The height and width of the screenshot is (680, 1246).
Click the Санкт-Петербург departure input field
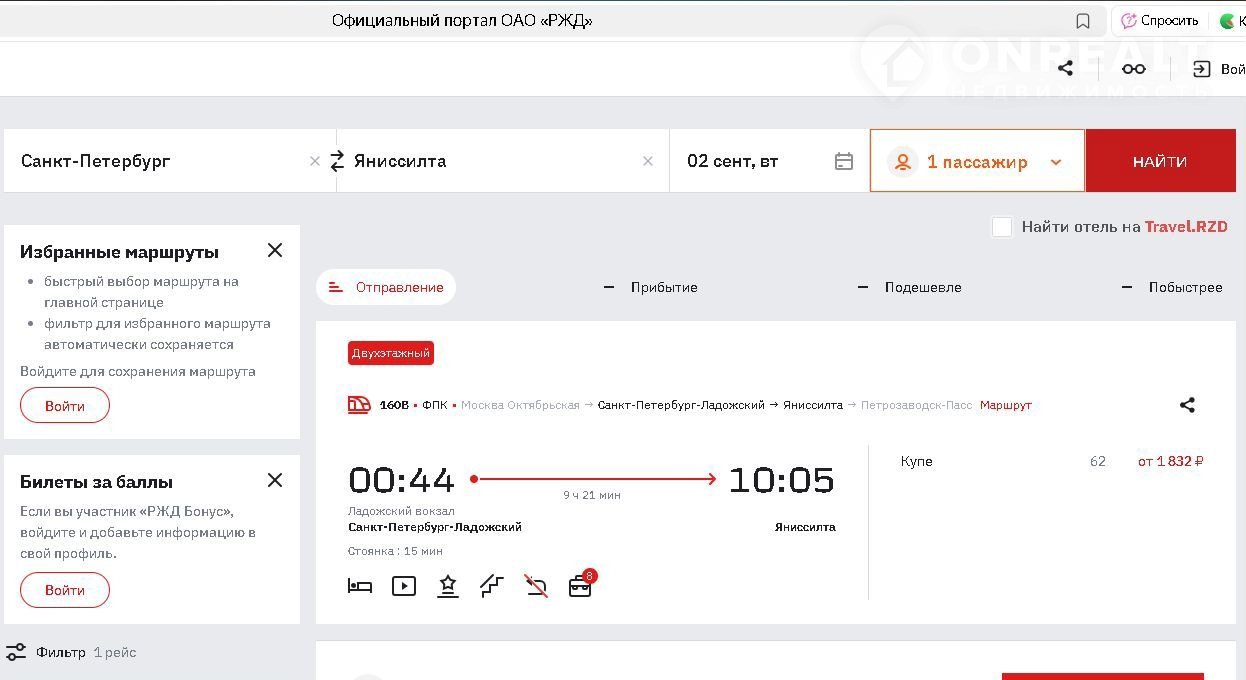coord(160,161)
